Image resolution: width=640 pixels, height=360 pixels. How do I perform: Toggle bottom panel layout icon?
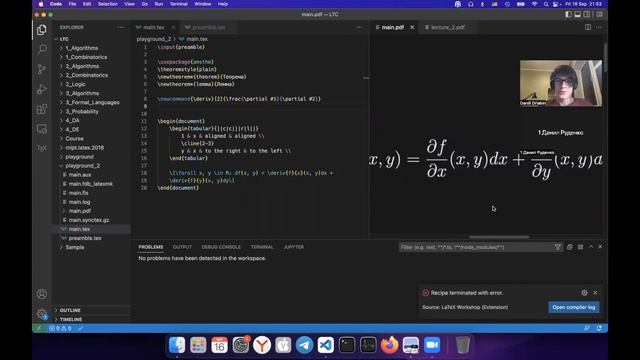click(x=578, y=14)
